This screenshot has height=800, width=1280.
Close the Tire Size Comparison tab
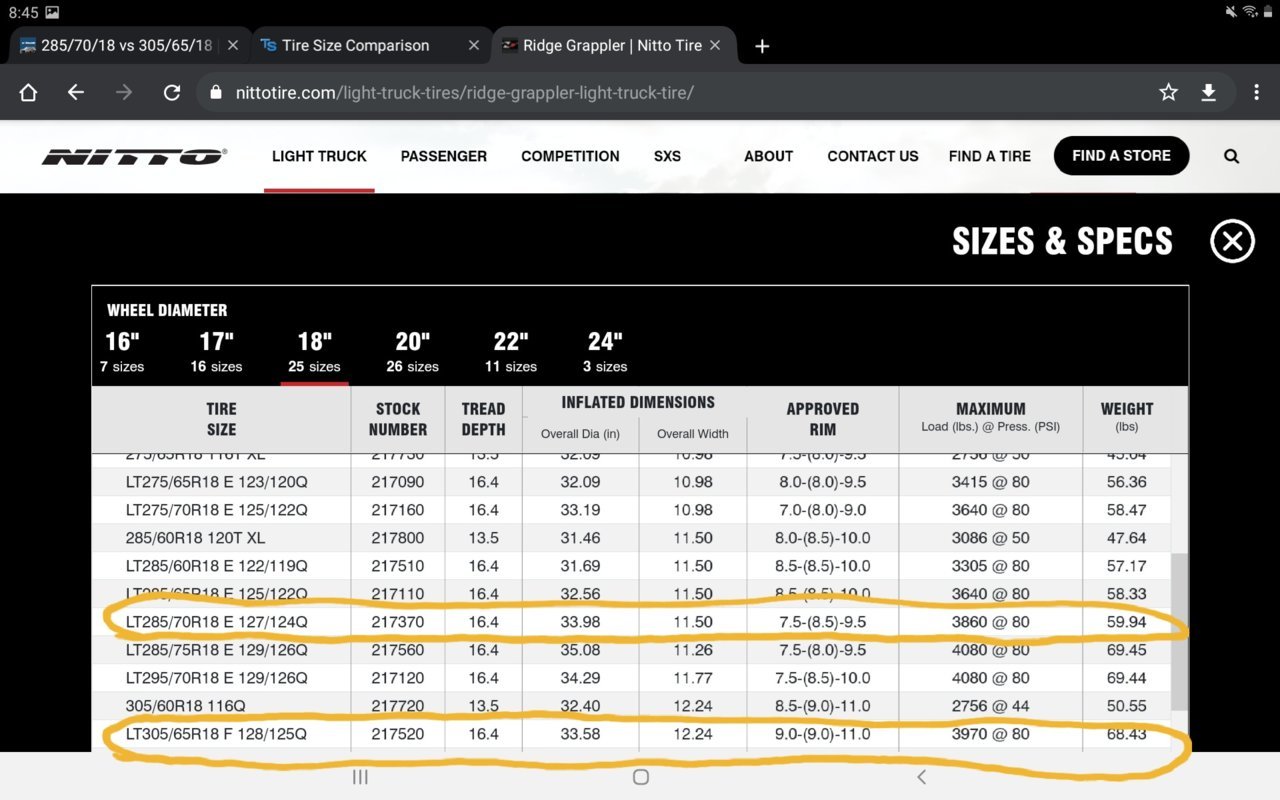pos(474,45)
